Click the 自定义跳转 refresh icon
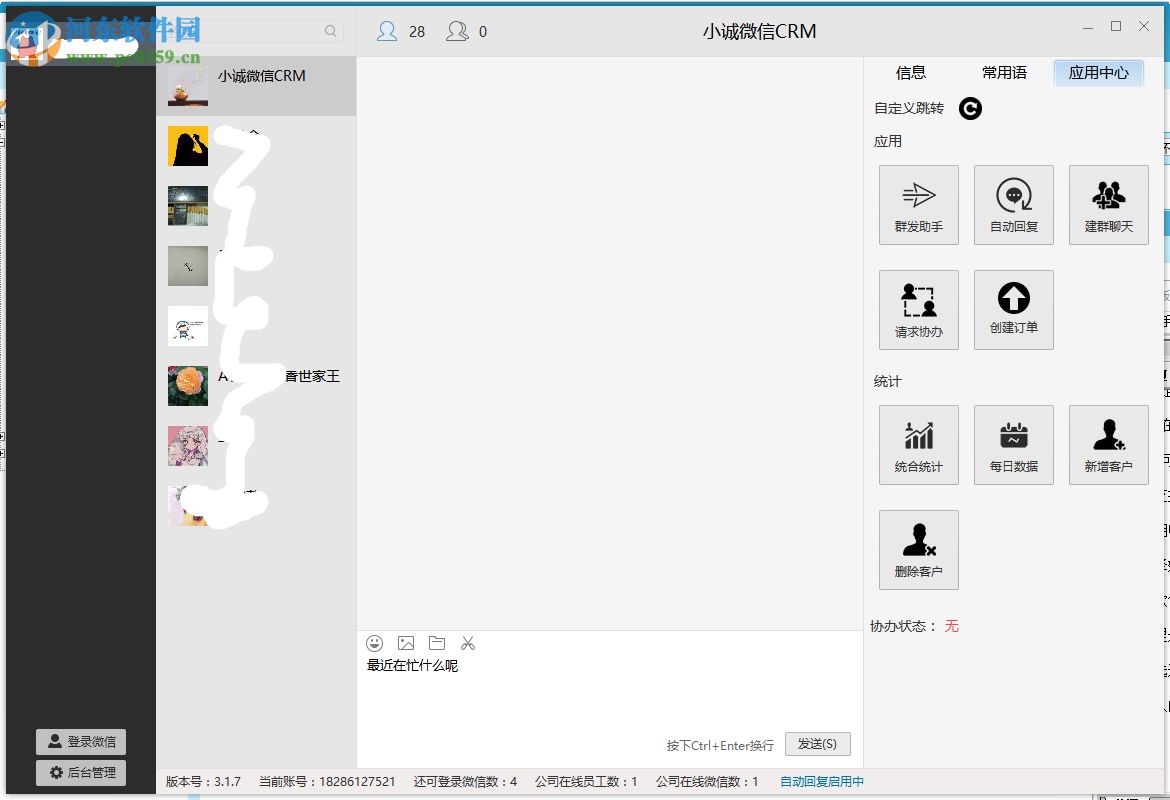Image resolution: width=1170 pixels, height=800 pixels. 969,108
